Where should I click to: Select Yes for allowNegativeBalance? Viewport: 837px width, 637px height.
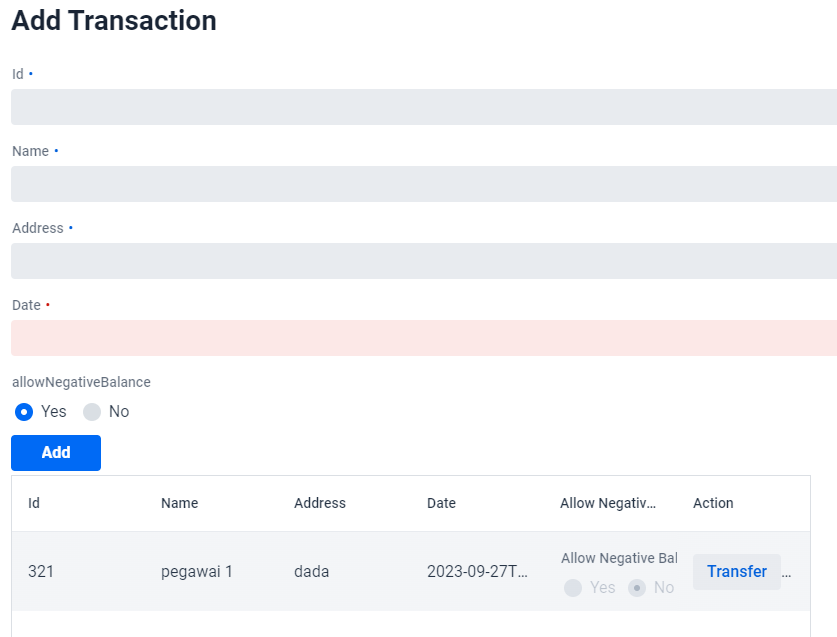click(25, 412)
